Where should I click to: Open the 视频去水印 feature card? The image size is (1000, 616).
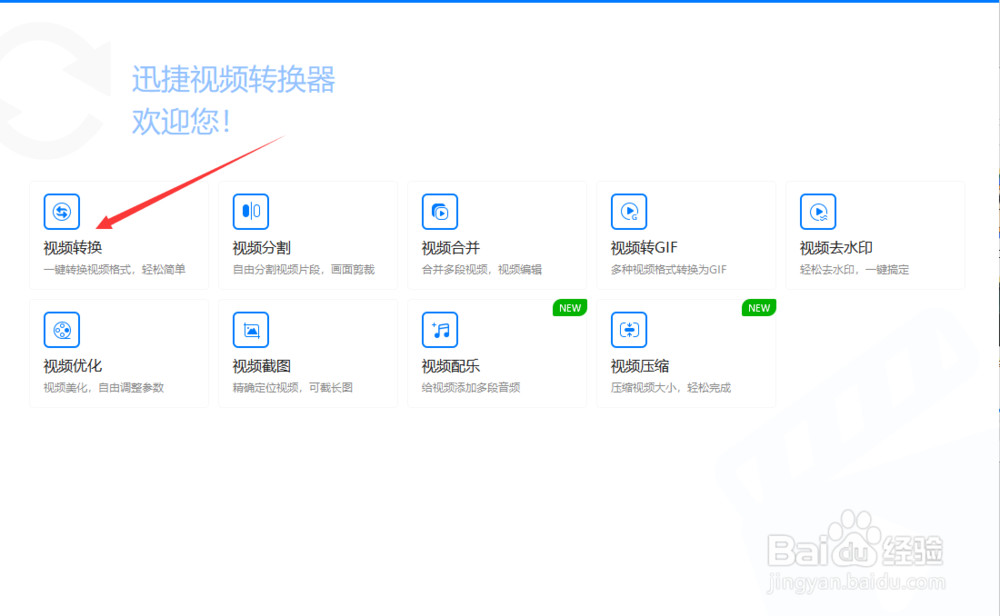pyautogui.click(x=875, y=235)
